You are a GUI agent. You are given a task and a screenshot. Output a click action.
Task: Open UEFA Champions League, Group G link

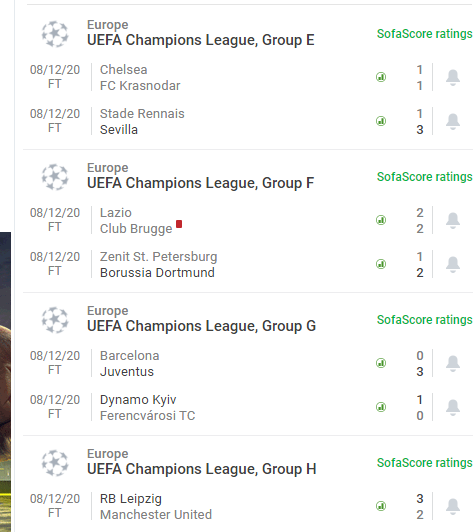[x=202, y=326]
